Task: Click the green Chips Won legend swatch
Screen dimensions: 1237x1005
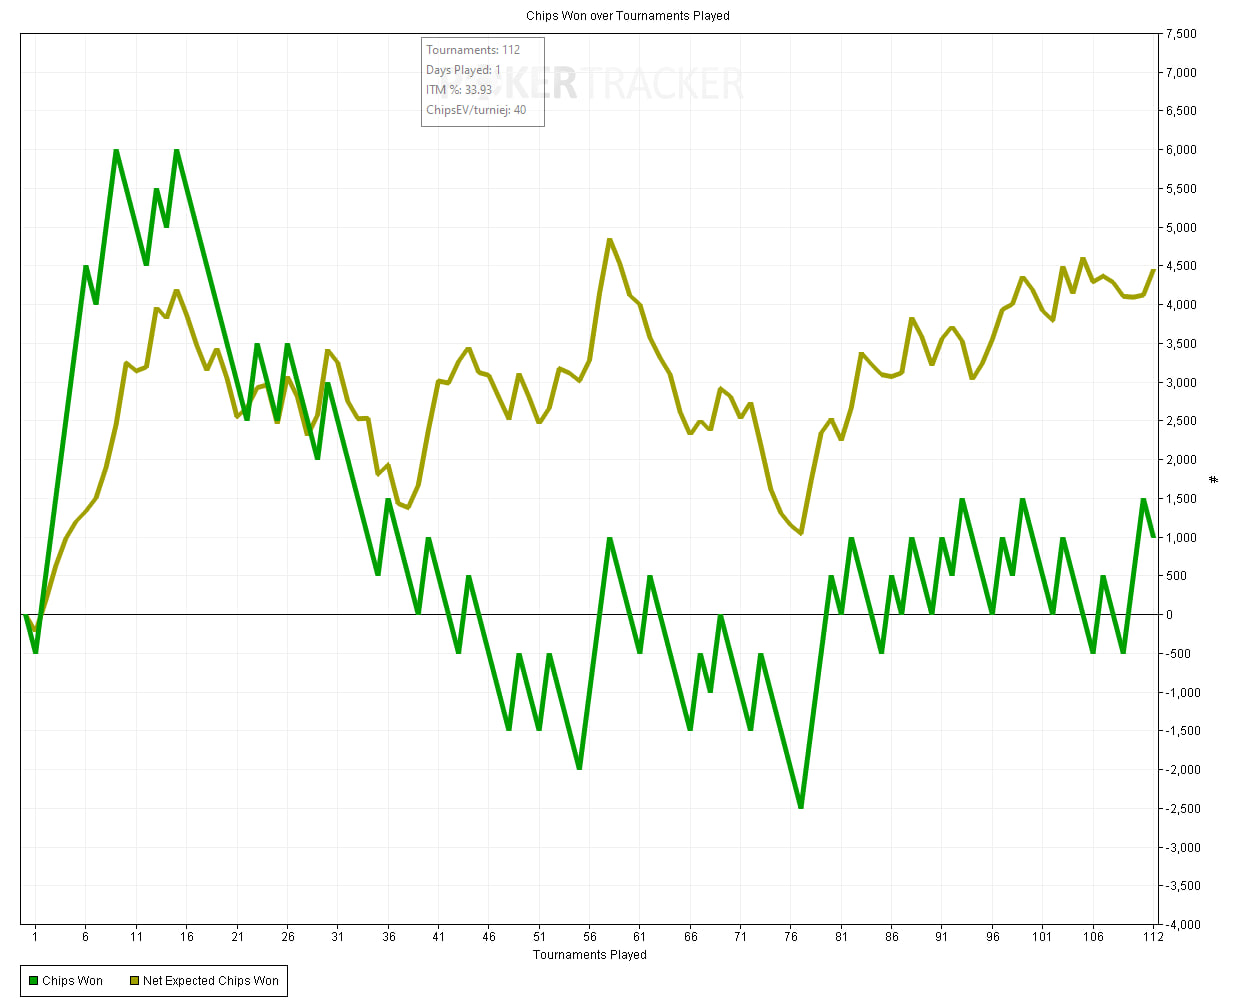Action: tap(33, 981)
